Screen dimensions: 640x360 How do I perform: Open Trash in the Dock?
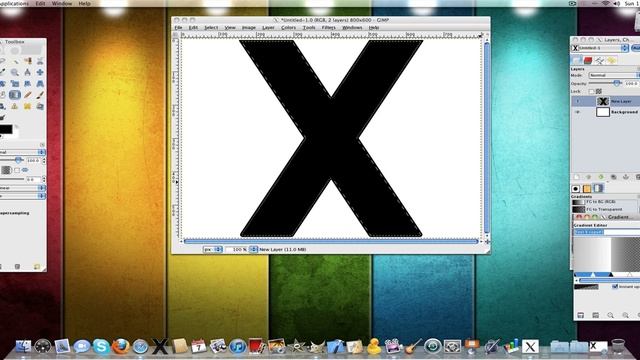pos(618,347)
